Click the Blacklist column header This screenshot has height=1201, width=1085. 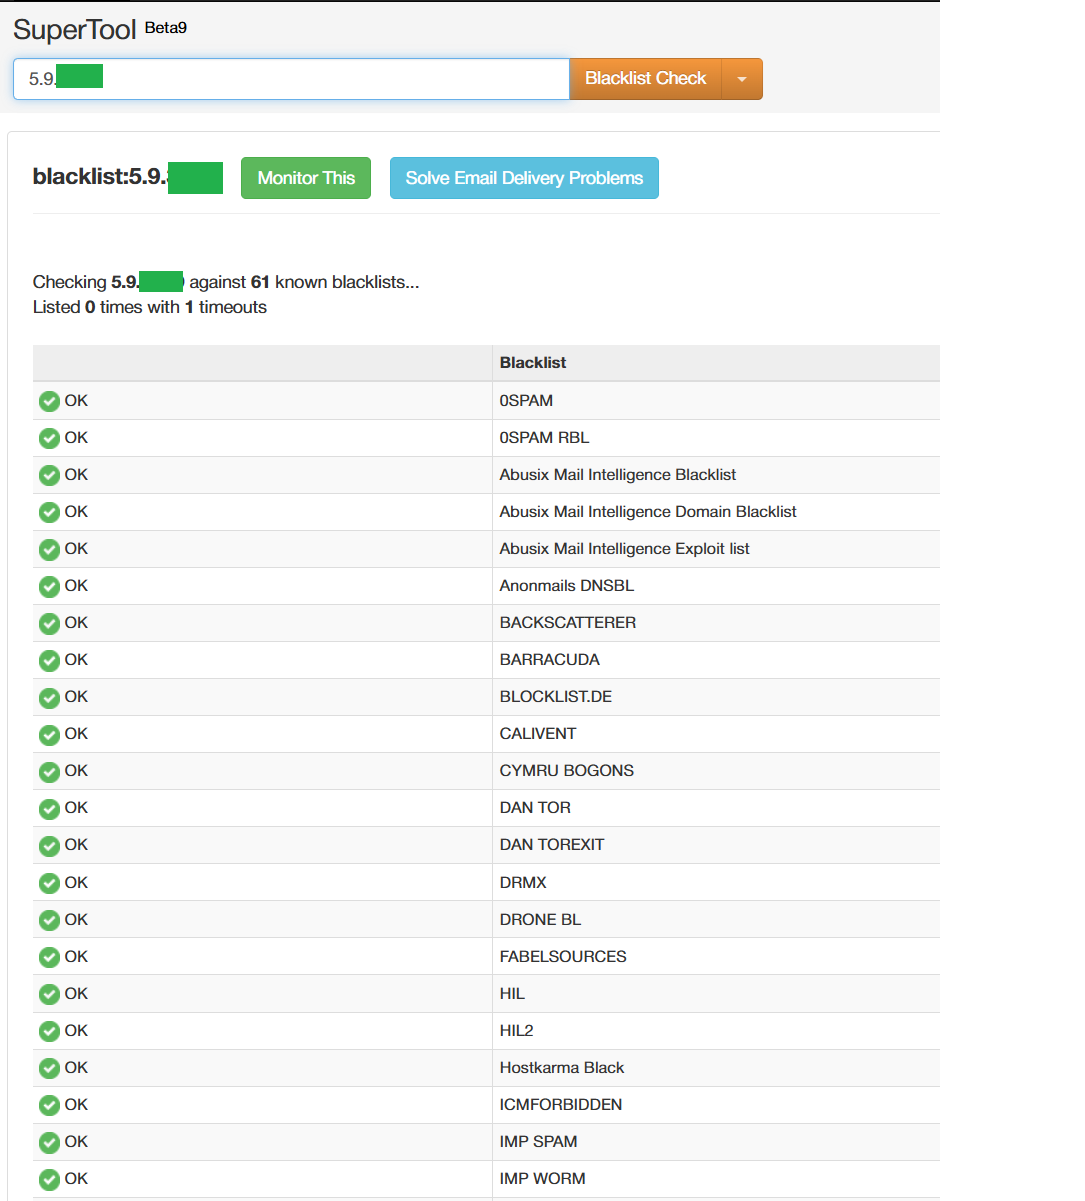(533, 363)
